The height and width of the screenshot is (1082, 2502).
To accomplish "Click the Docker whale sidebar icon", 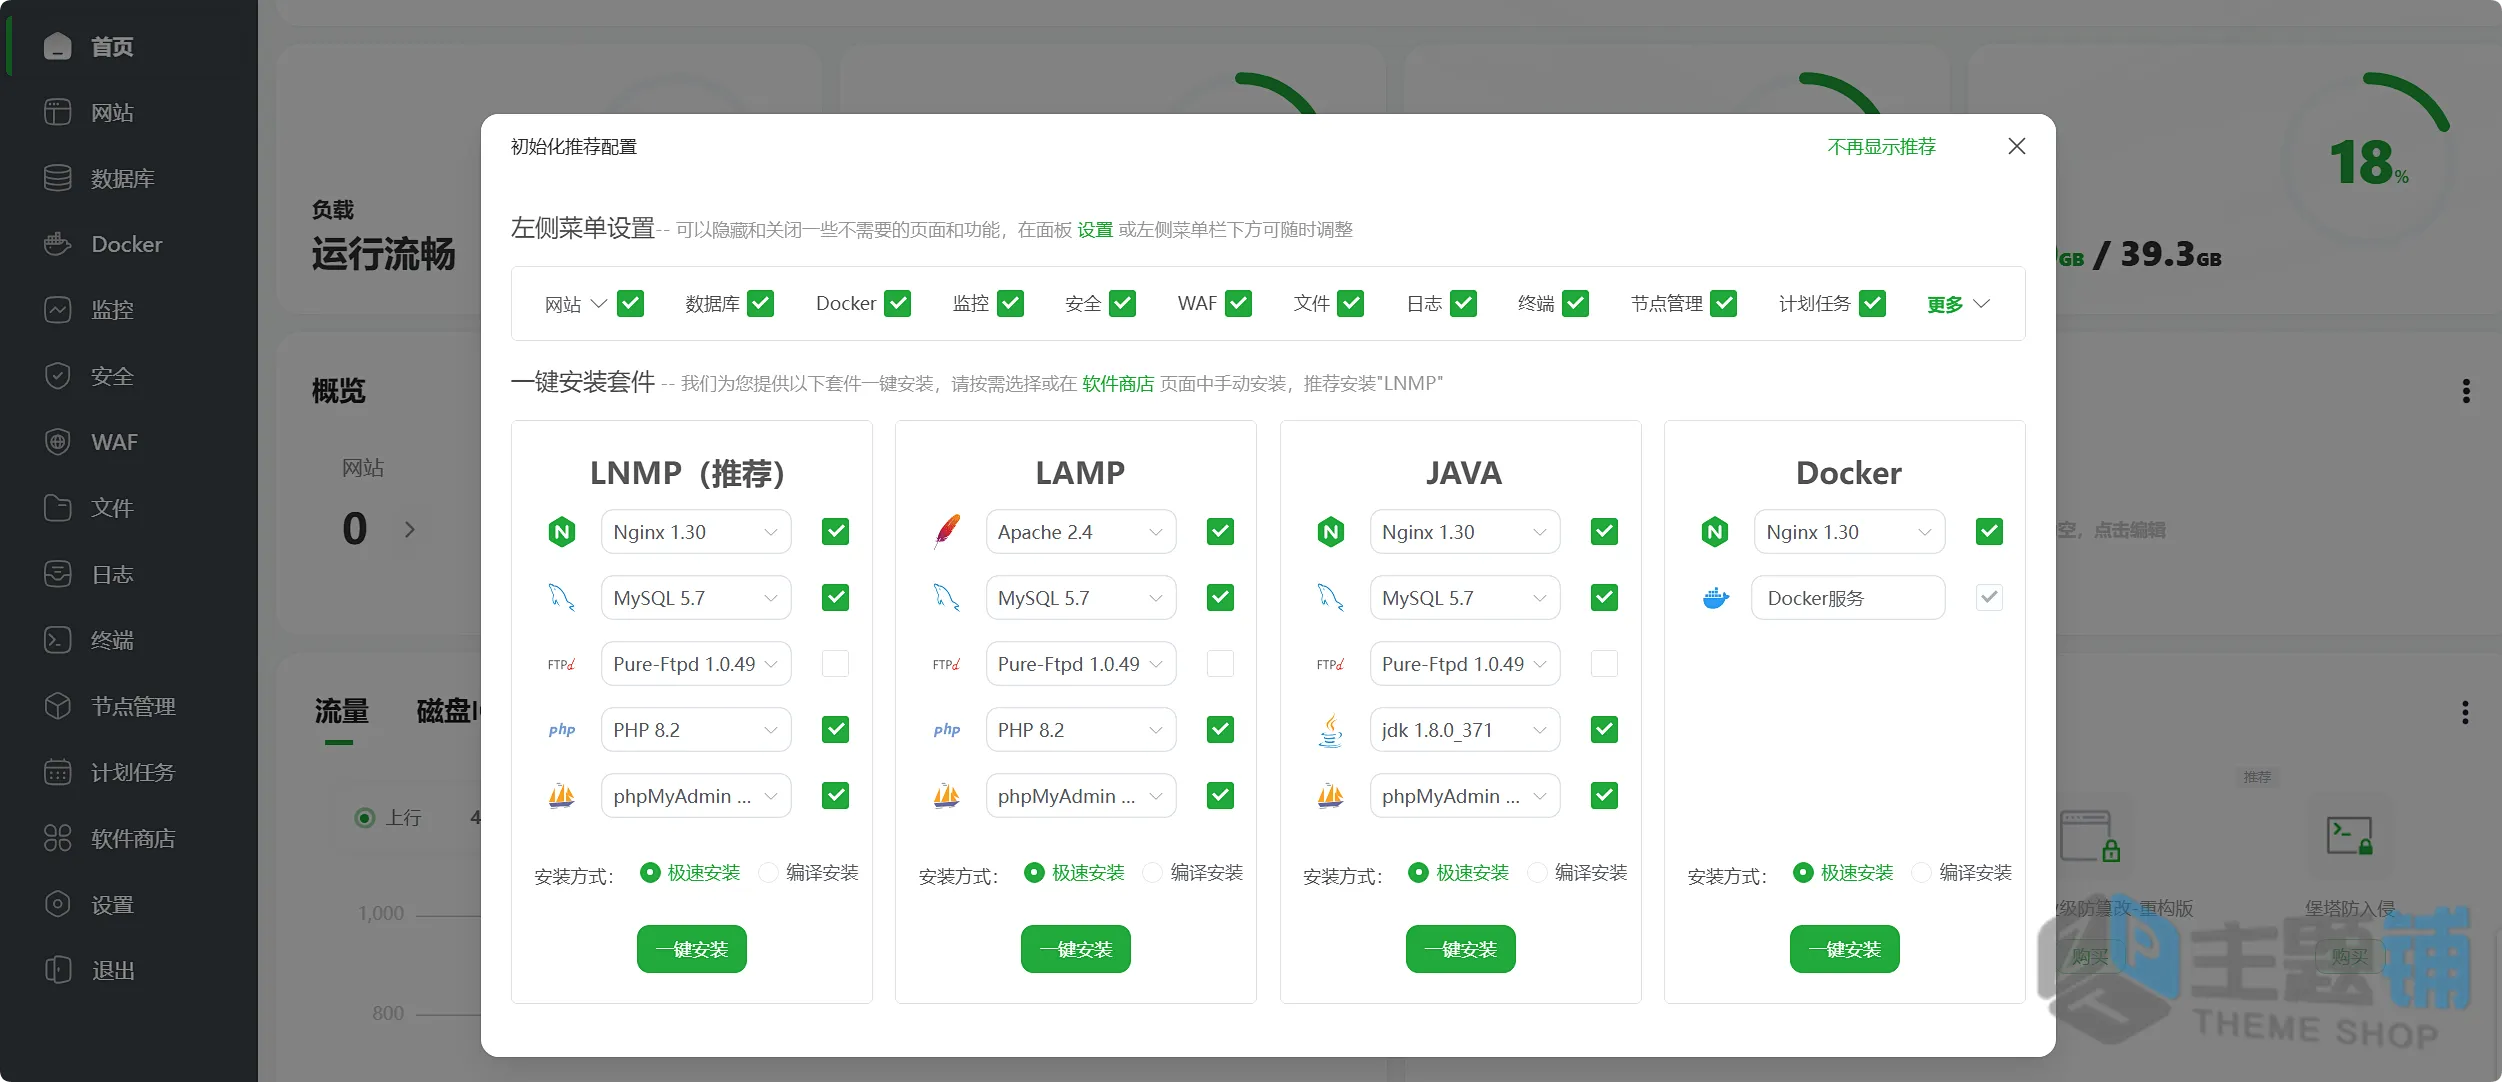I will coord(58,244).
